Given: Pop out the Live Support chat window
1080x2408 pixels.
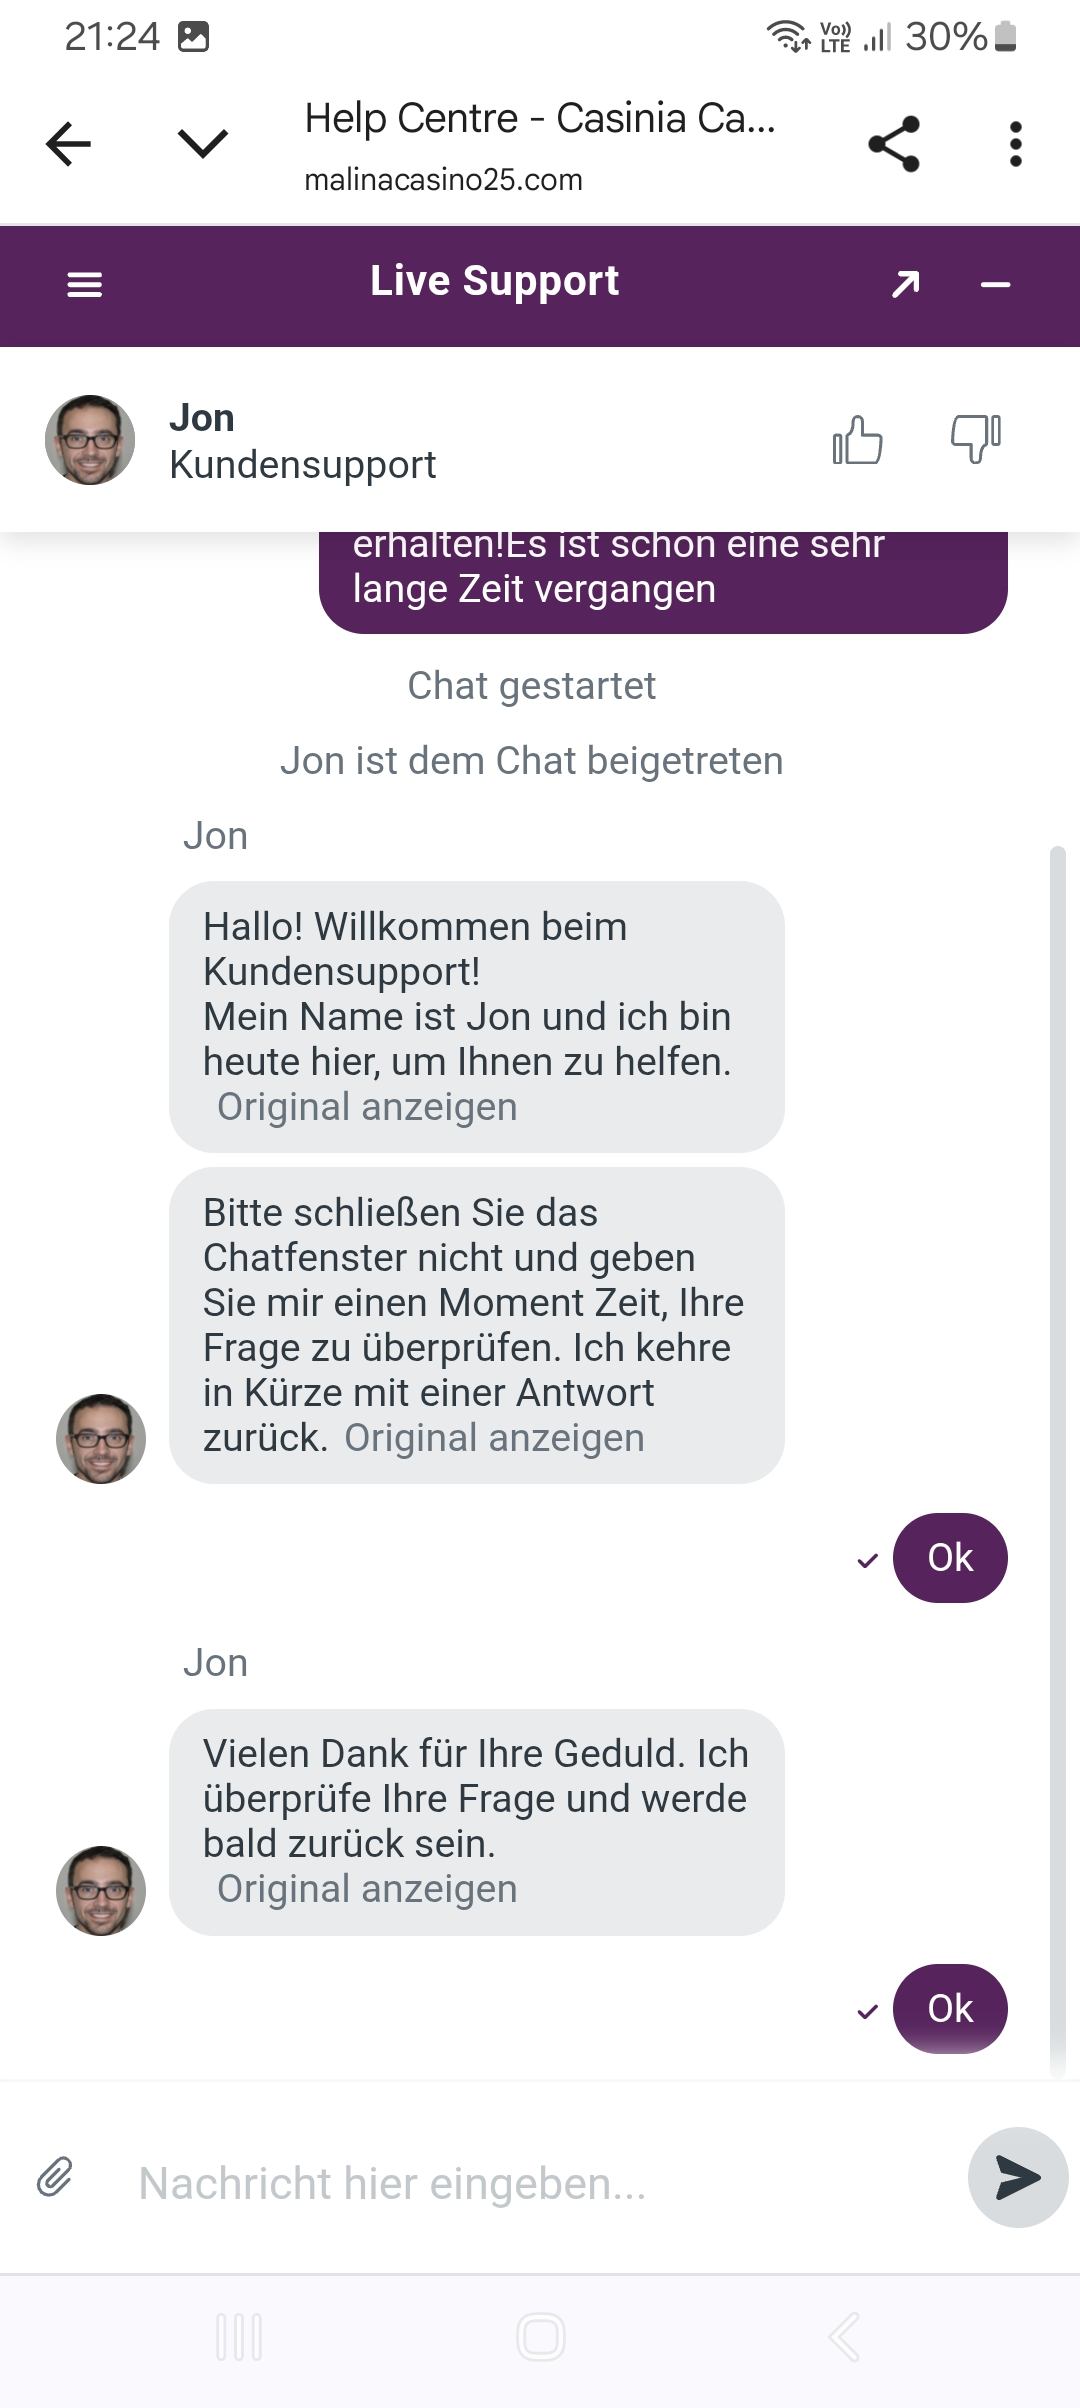Looking at the screenshot, I should [x=905, y=285].
